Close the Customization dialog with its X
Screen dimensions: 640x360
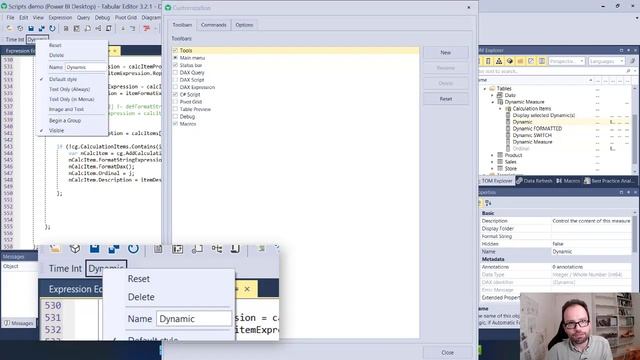[x=469, y=7]
